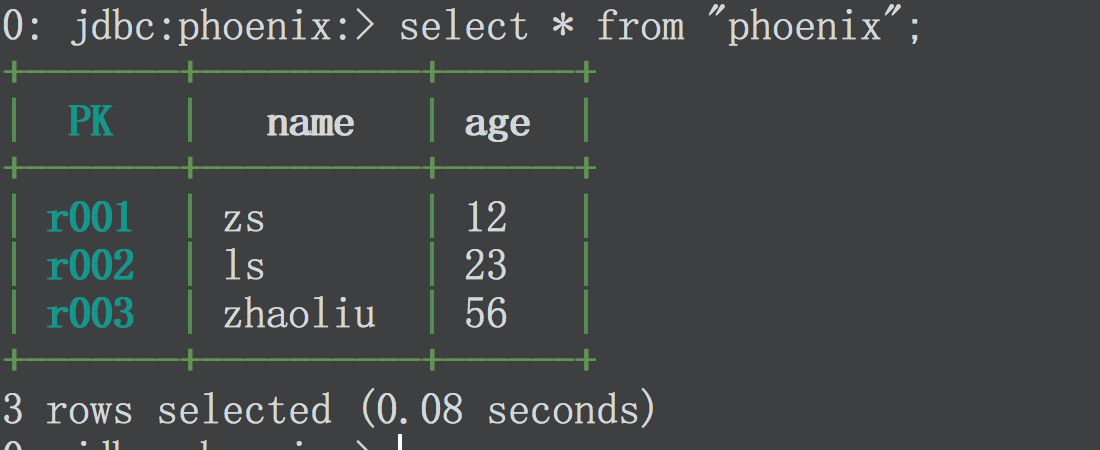The height and width of the screenshot is (450, 1100).
Task: Click the age value 12
Action: [485, 218]
